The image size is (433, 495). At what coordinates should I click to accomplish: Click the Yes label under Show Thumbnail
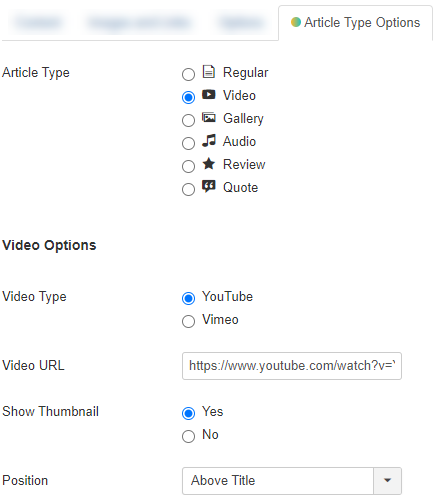click(x=213, y=412)
